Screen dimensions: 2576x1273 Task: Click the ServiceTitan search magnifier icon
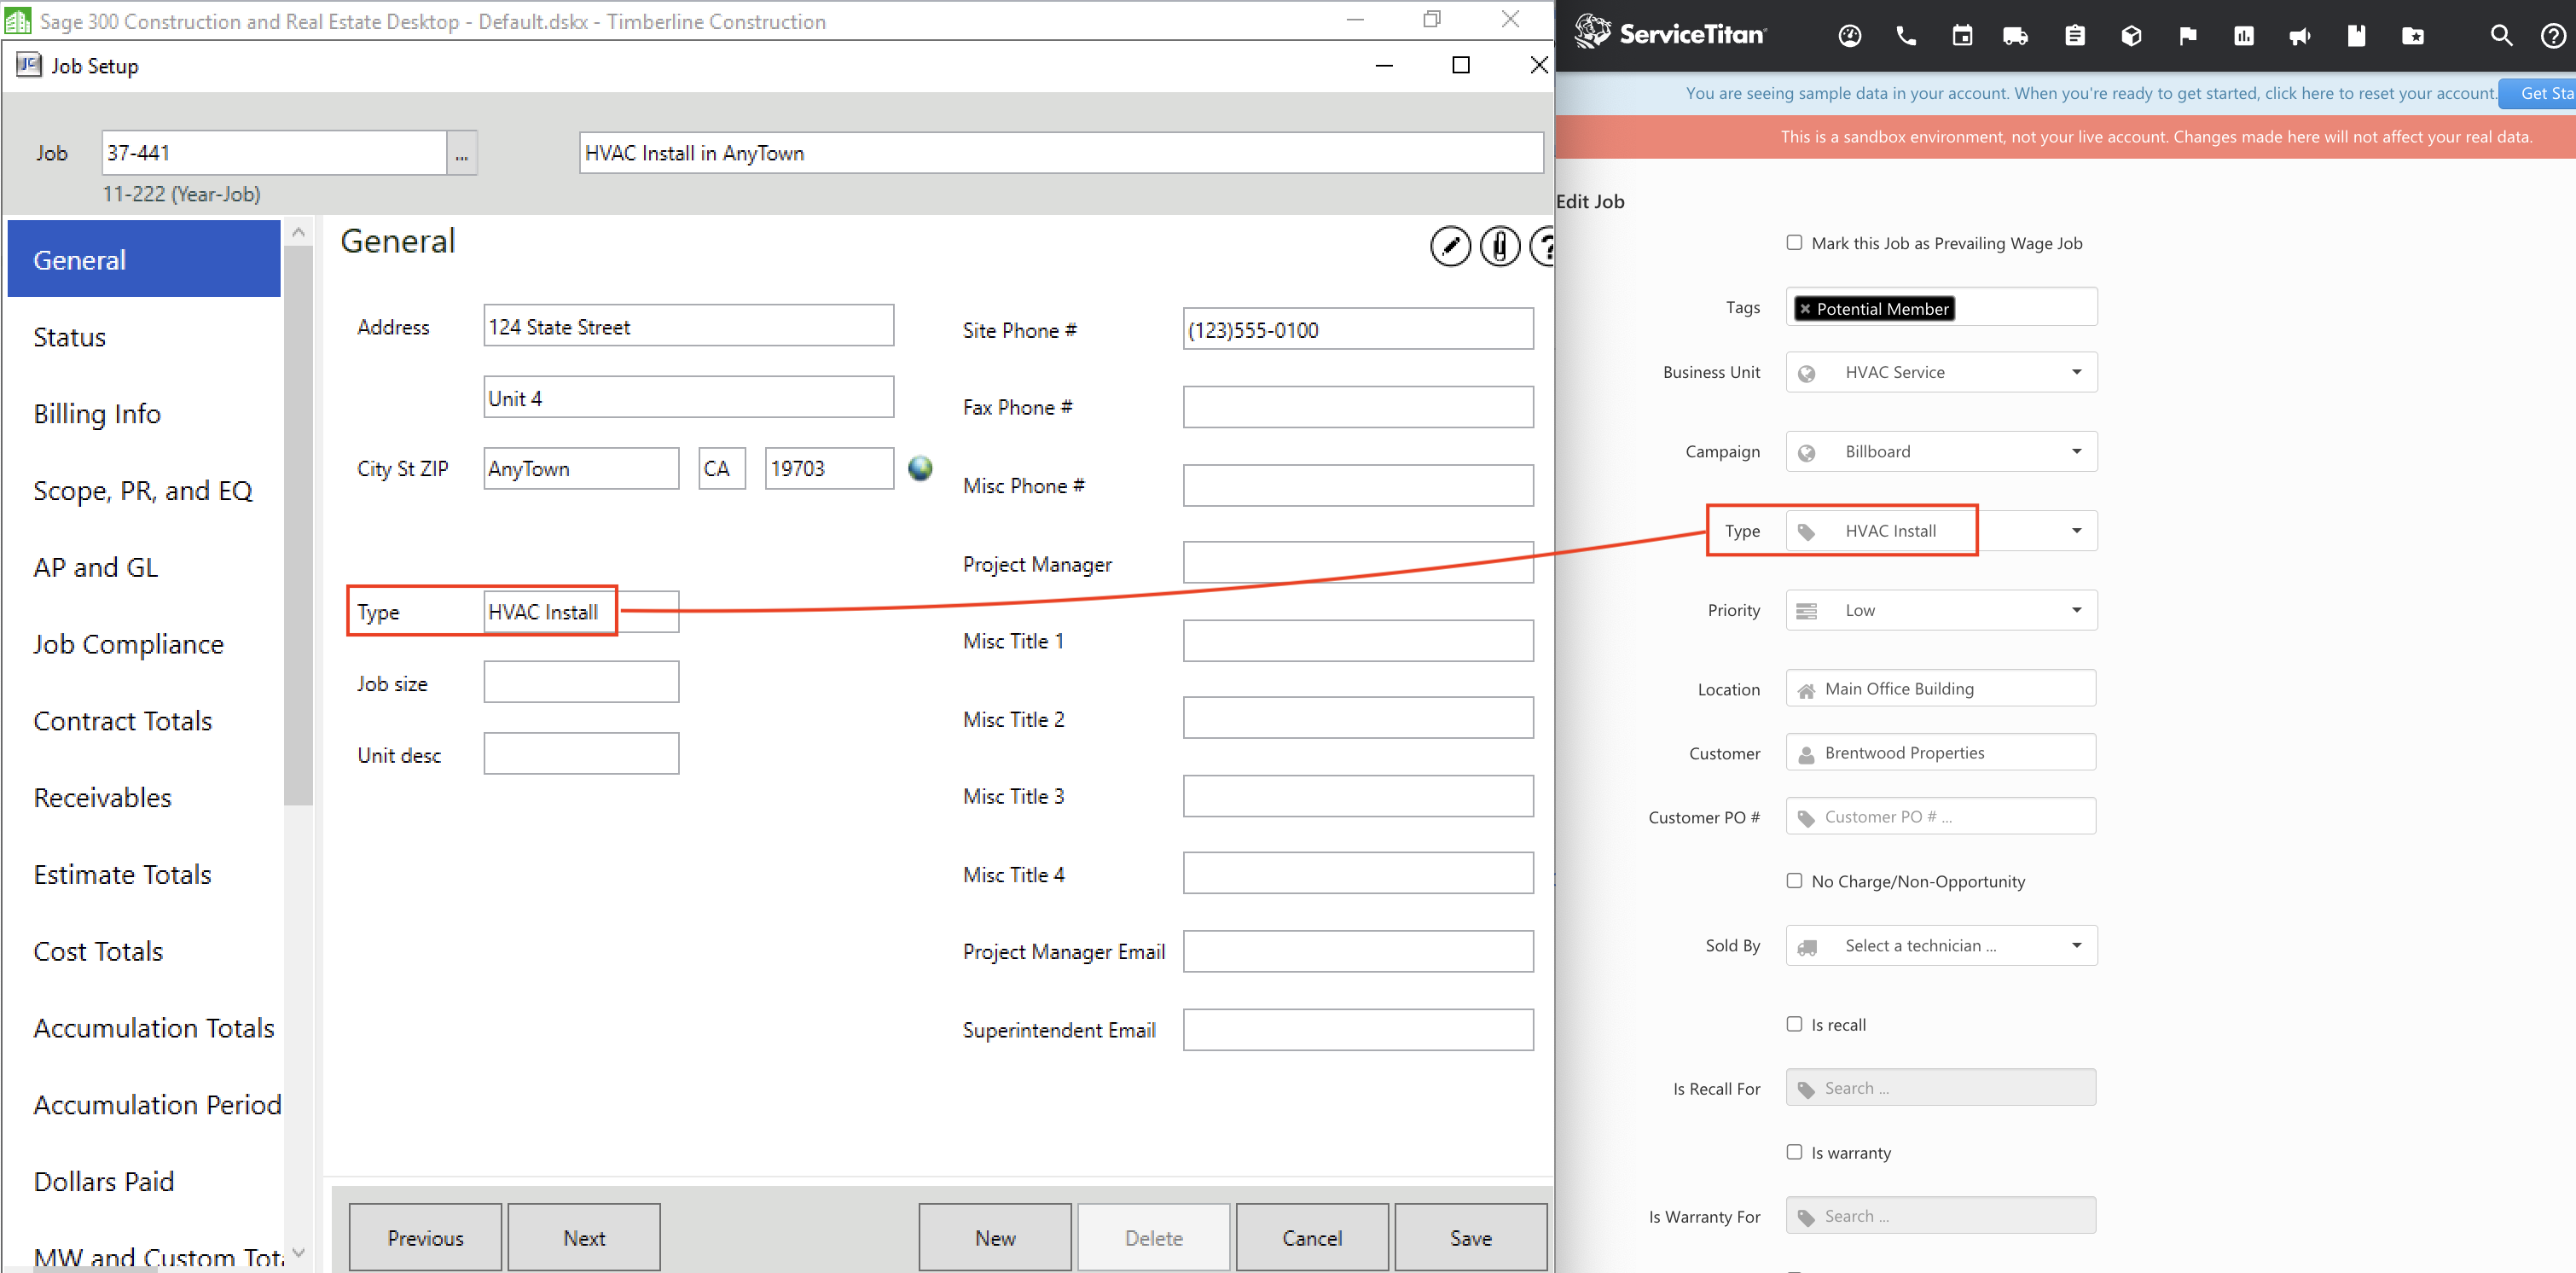pyautogui.click(x=2500, y=36)
